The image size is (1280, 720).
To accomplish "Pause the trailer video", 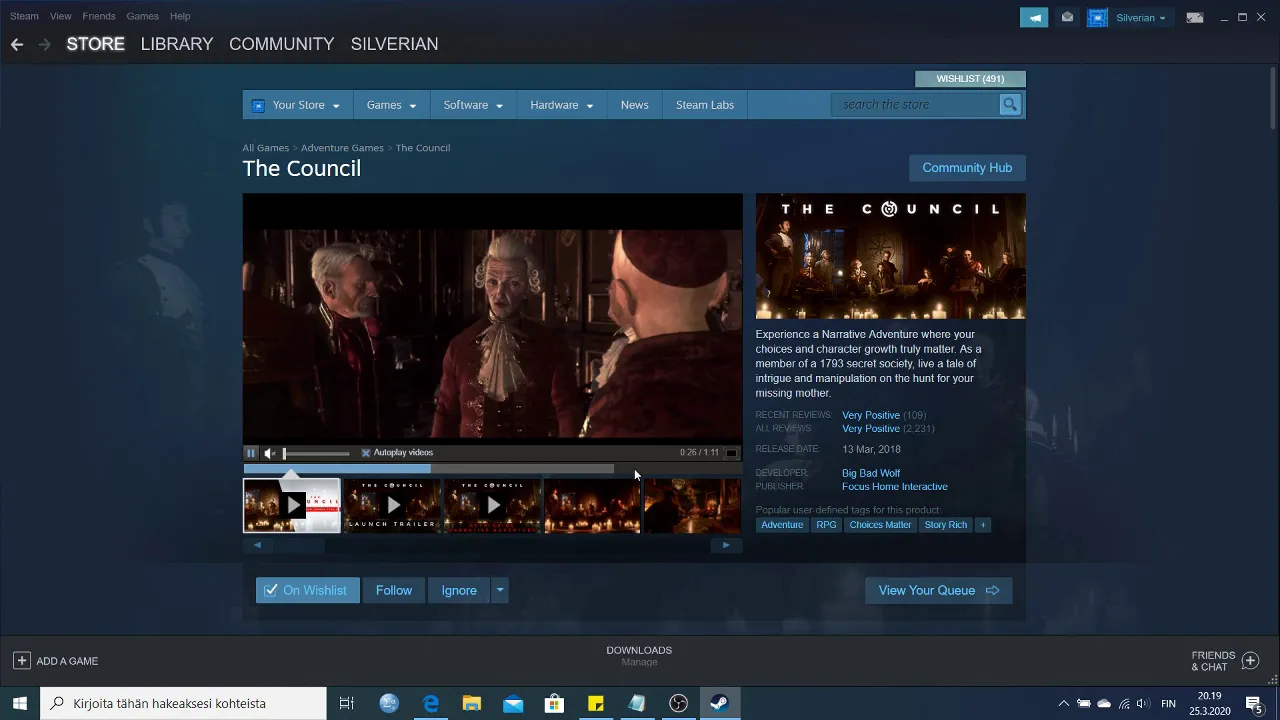I will (251, 453).
